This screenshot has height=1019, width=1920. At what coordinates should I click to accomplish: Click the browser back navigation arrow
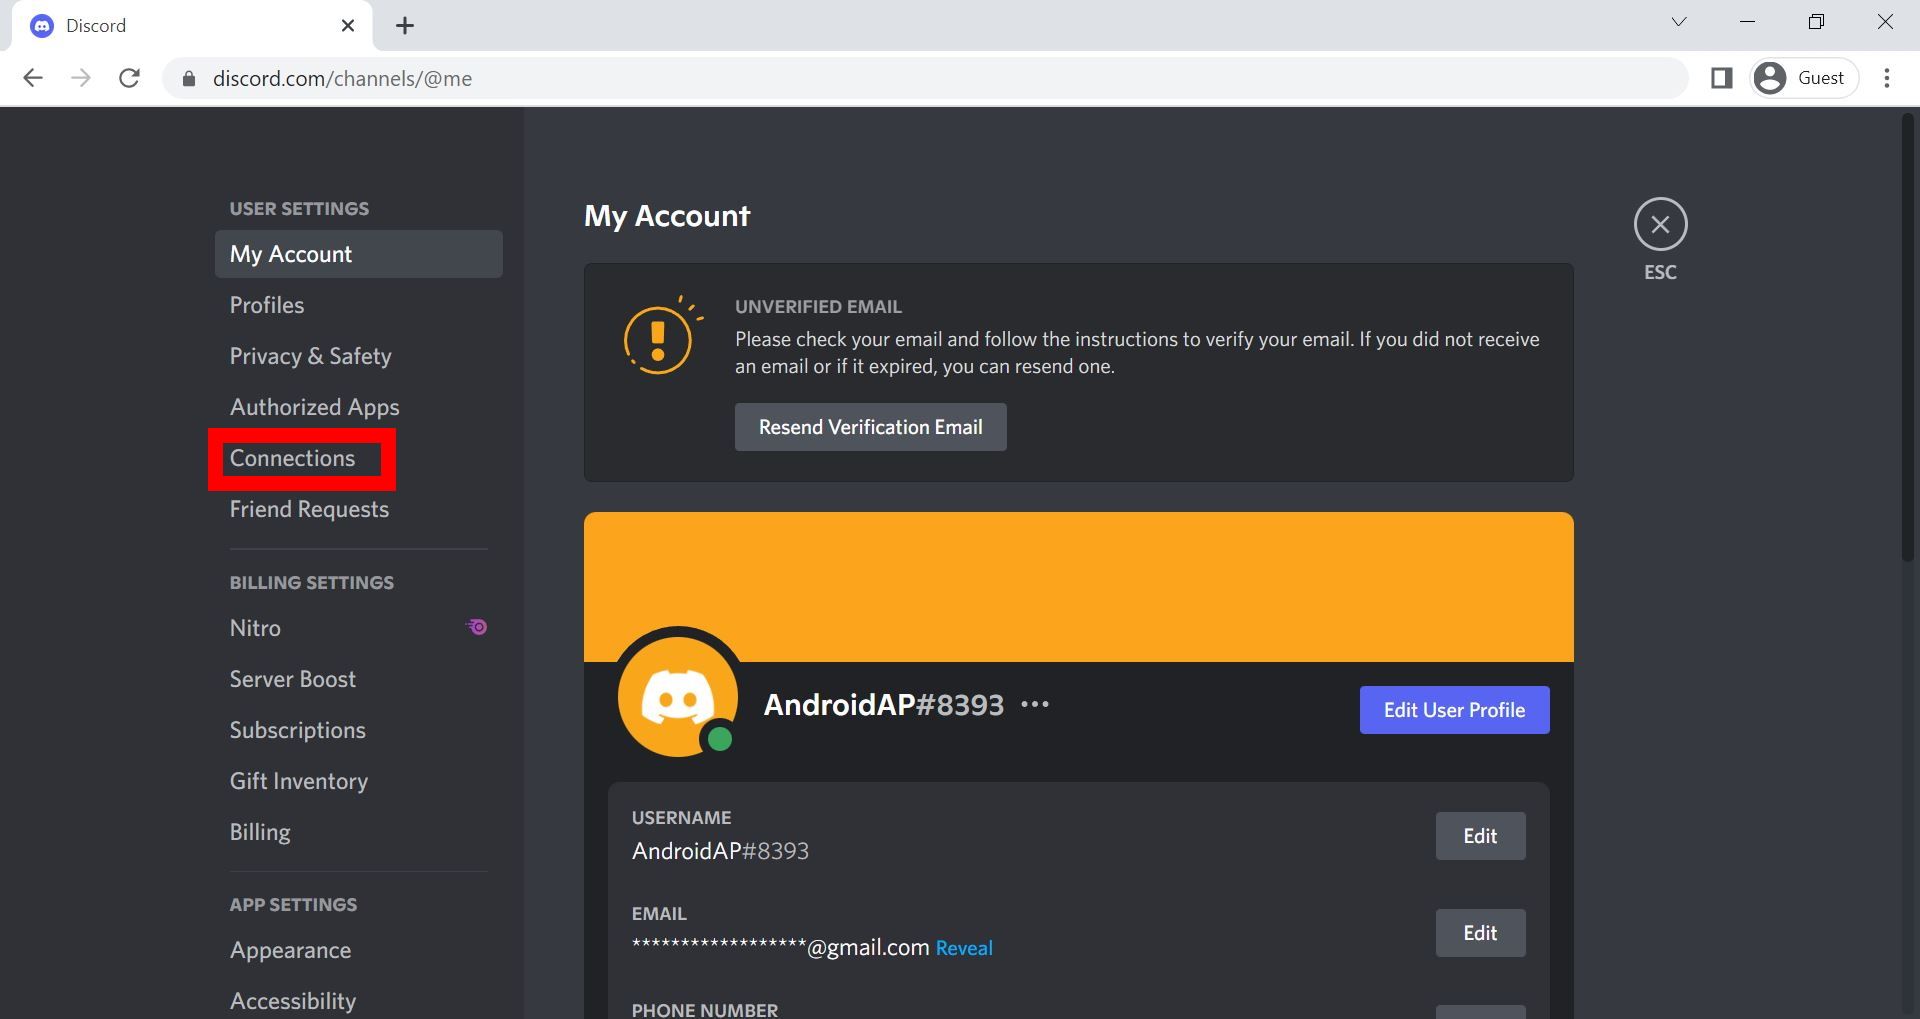34,77
